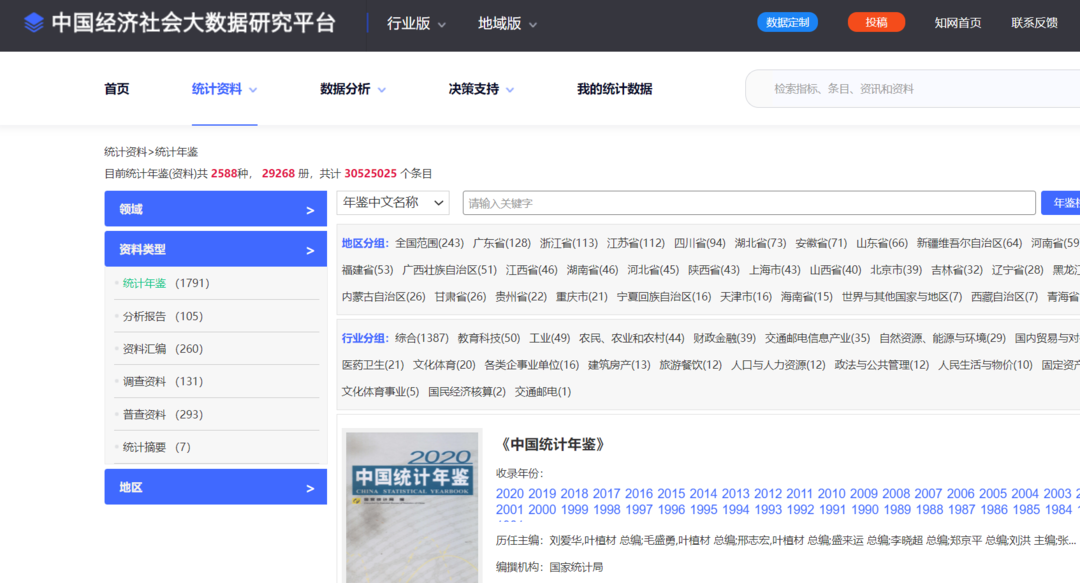Filter by 江苏省(112)
1080x583 pixels.
pyautogui.click(x=635, y=243)
